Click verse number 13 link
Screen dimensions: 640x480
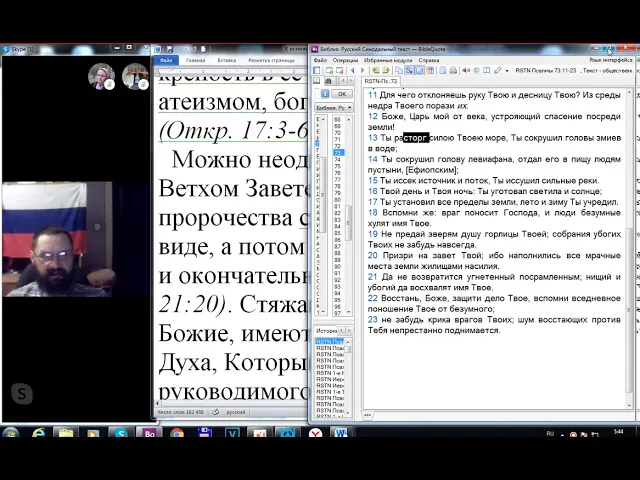pos(373,138)
